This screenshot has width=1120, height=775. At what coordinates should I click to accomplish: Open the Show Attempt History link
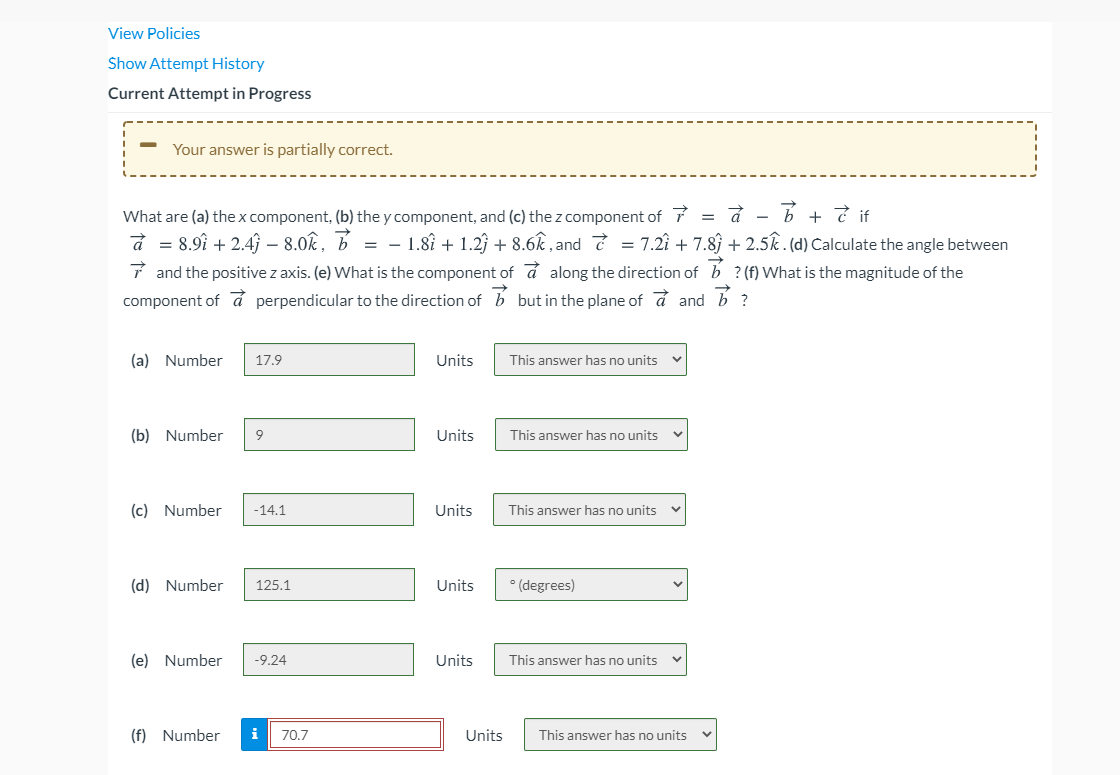coord(186,63)
